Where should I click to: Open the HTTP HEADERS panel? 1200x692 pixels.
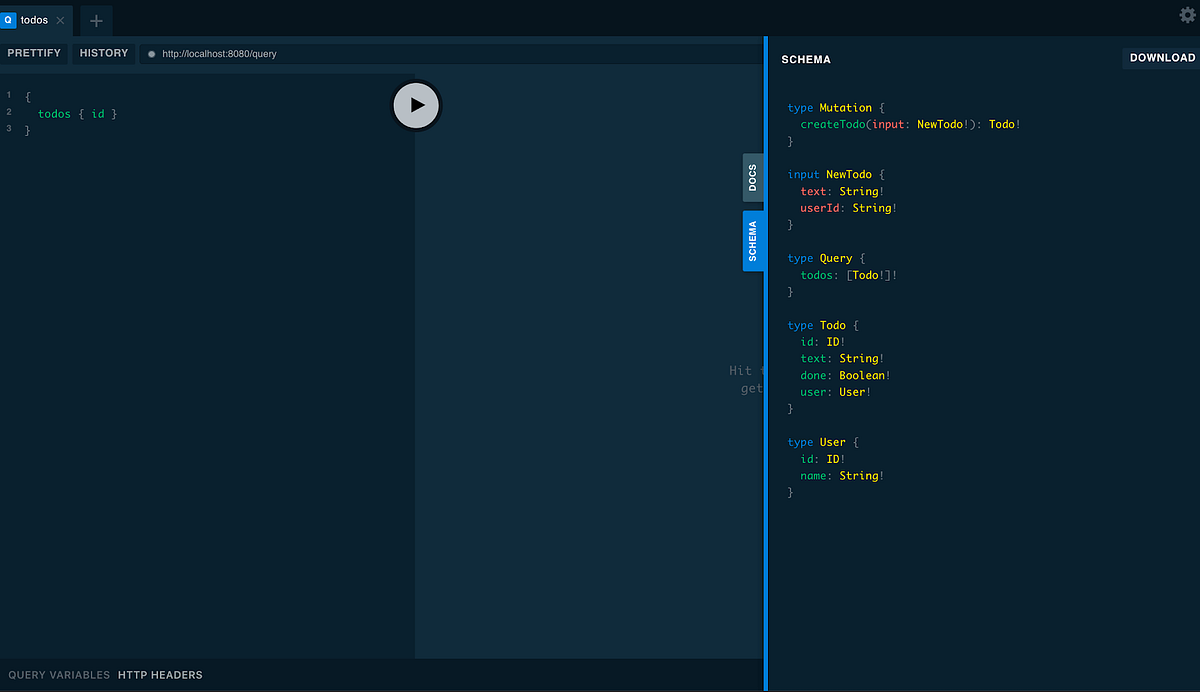(x=160, y=675)
